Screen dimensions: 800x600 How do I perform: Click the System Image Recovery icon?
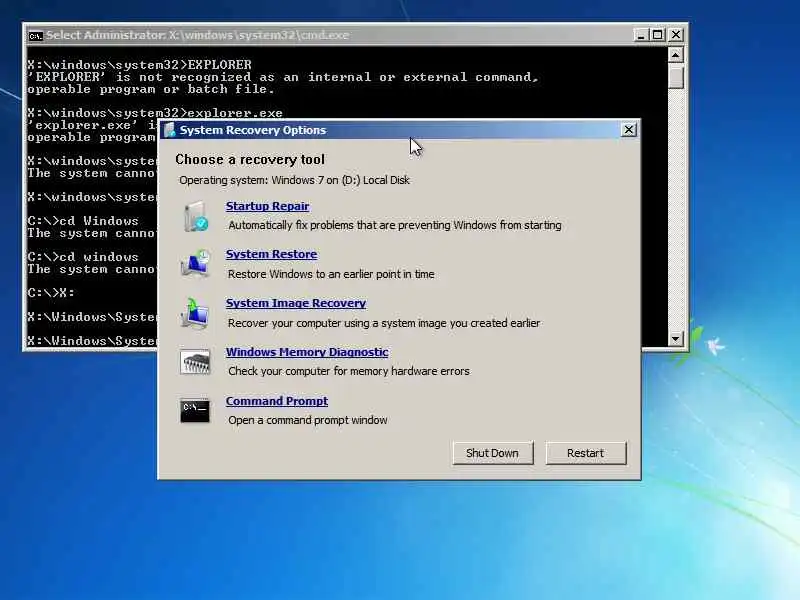pos(194,313)
